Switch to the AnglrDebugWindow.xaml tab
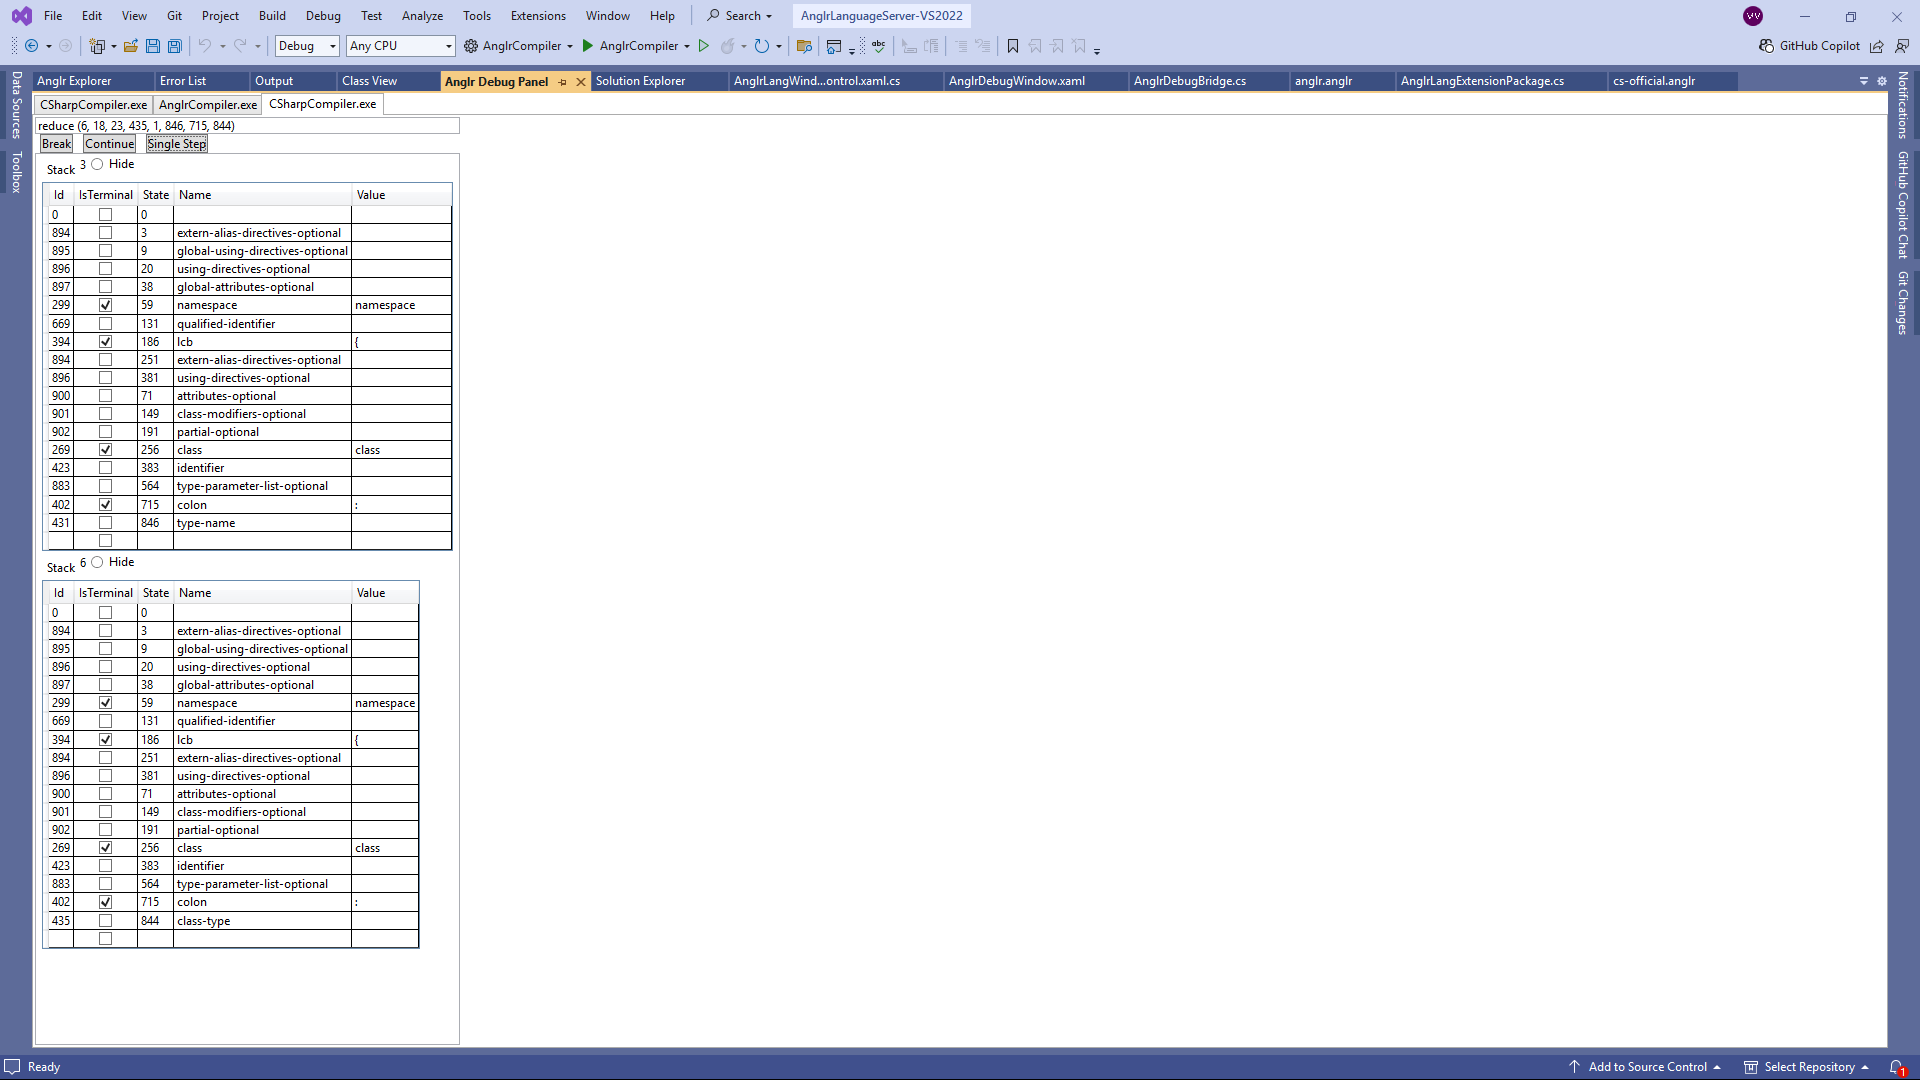Image resolution: width=1920 pixels, height=1080 pixels. coord(1016,81)
